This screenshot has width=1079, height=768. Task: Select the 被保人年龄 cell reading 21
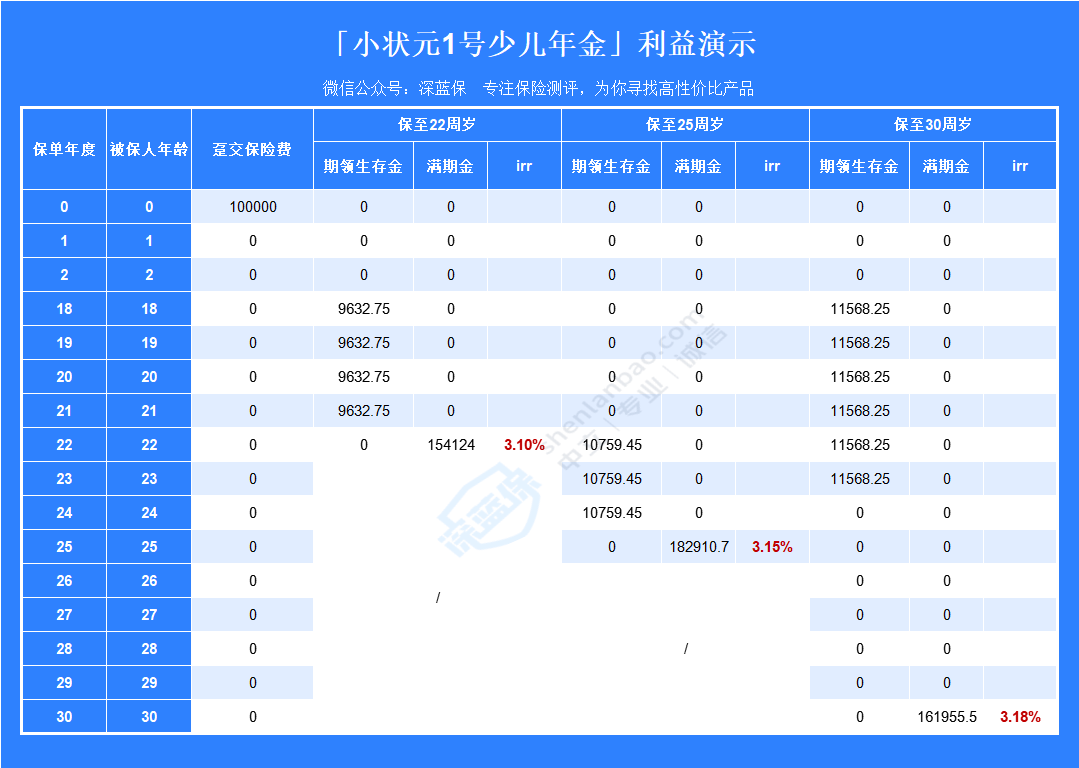point(149,411)
